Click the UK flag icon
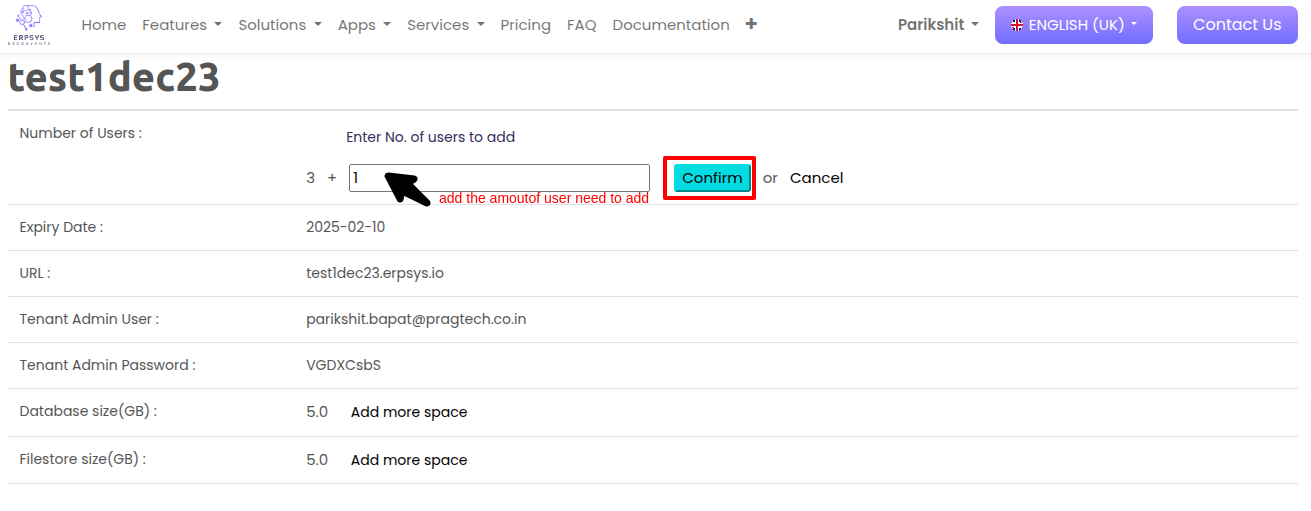 click(x=1018, y=25)
